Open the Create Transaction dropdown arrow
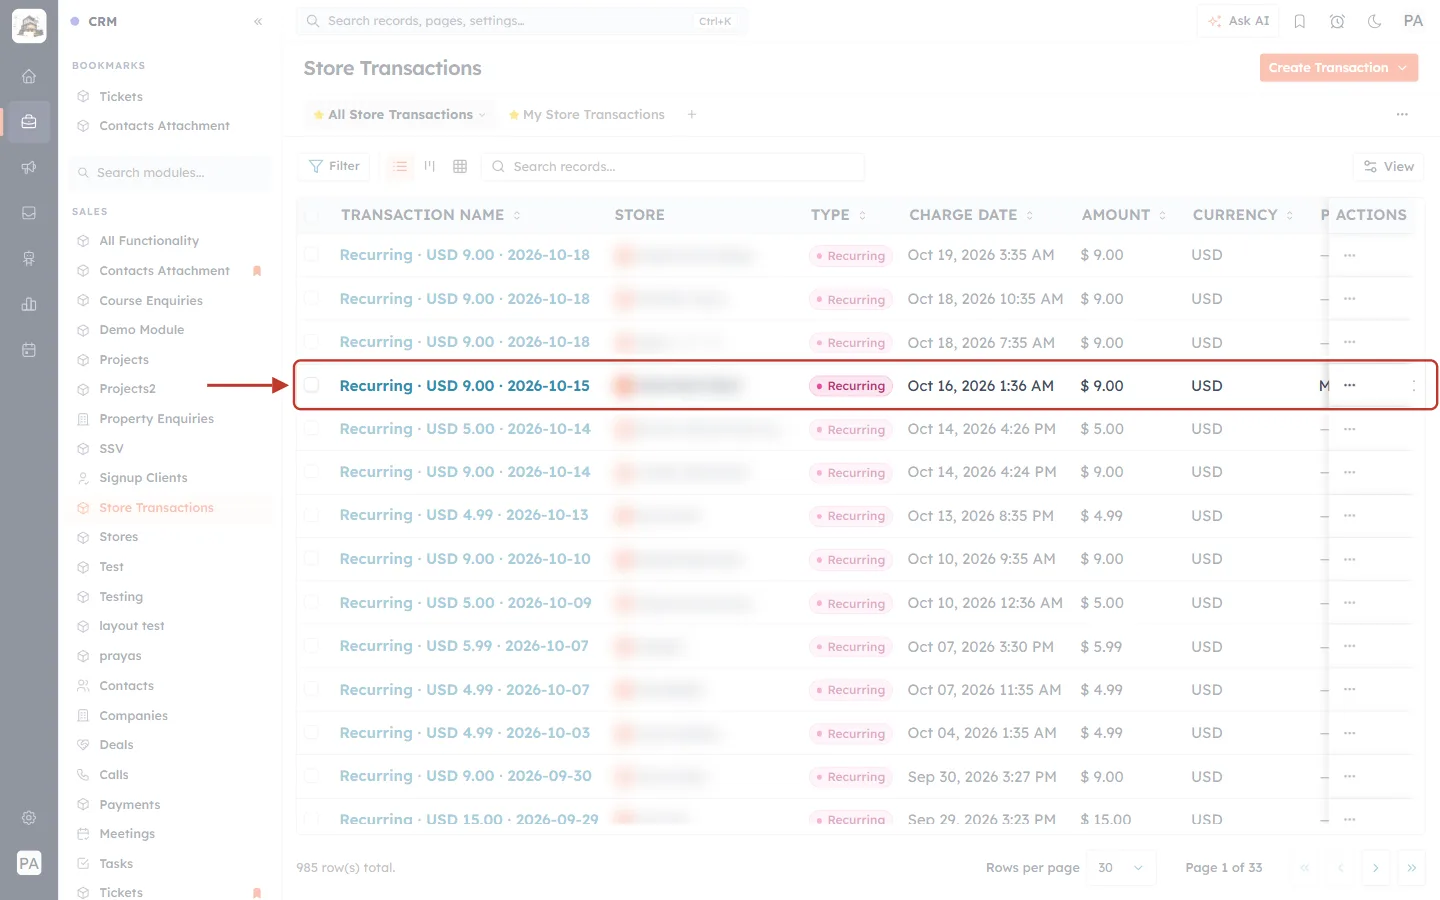The height and width of the screenshot is (900, 1440). tap(1403, 68)
